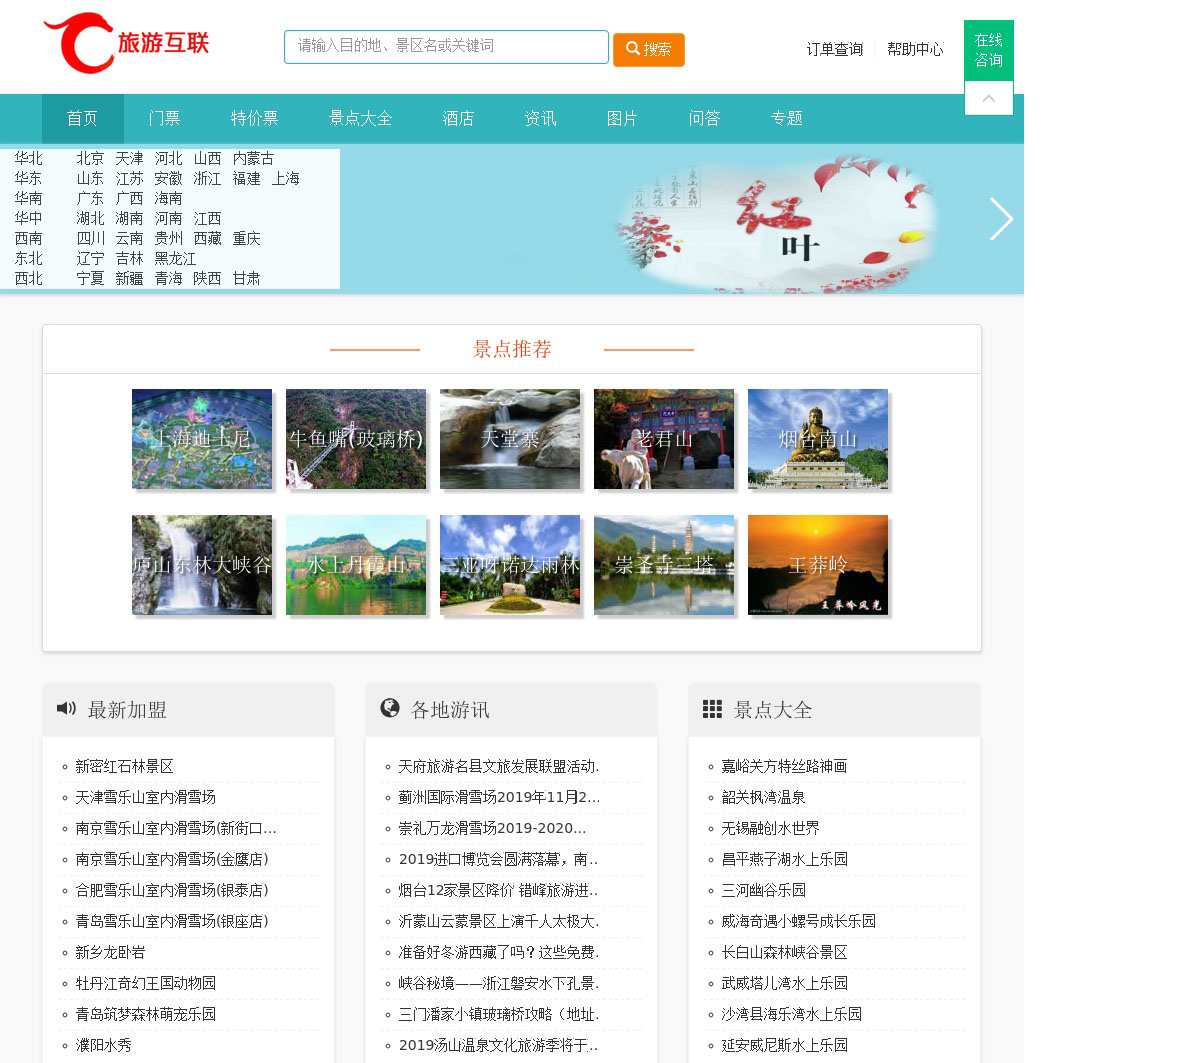Open the 酒店 nav tab
This screenshot has height=1063, width=1200.
tap(458, 119)
